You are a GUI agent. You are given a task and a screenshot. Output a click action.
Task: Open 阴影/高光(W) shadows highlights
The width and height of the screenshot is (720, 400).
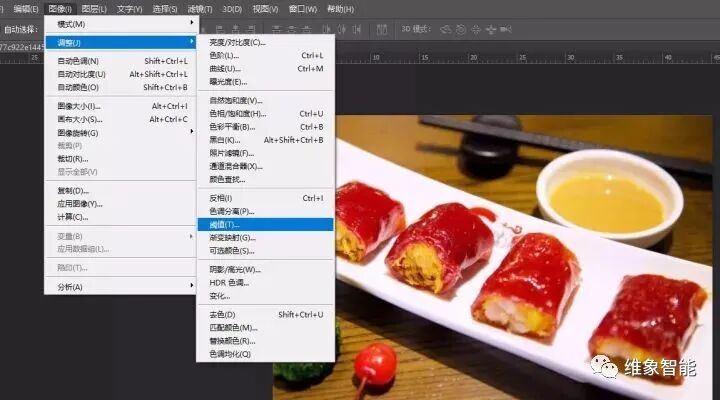coord(265,270)
